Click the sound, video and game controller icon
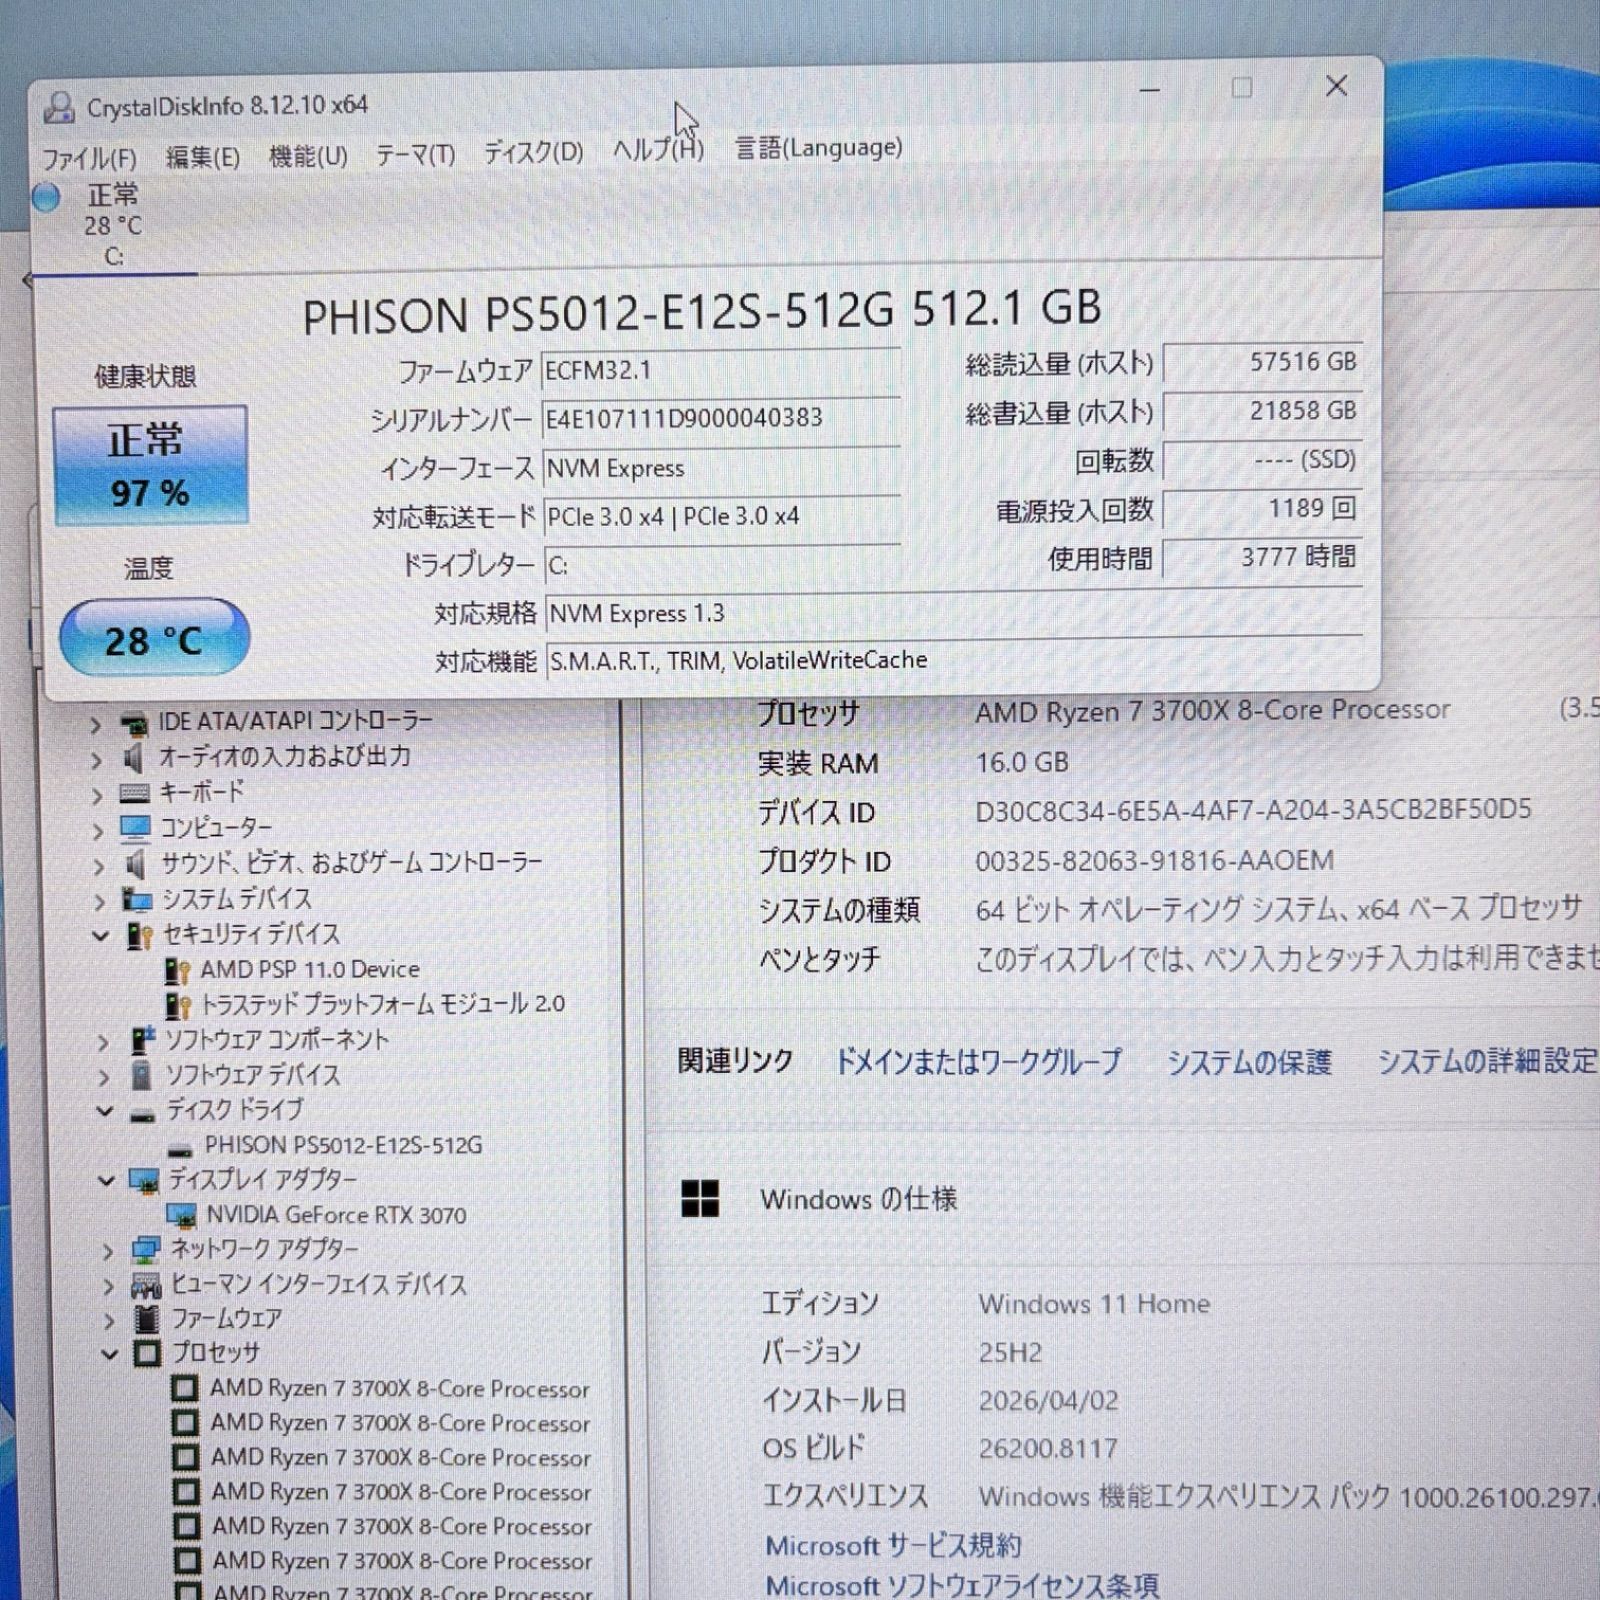The image size is (1600, 1600). tap(136, 864)
